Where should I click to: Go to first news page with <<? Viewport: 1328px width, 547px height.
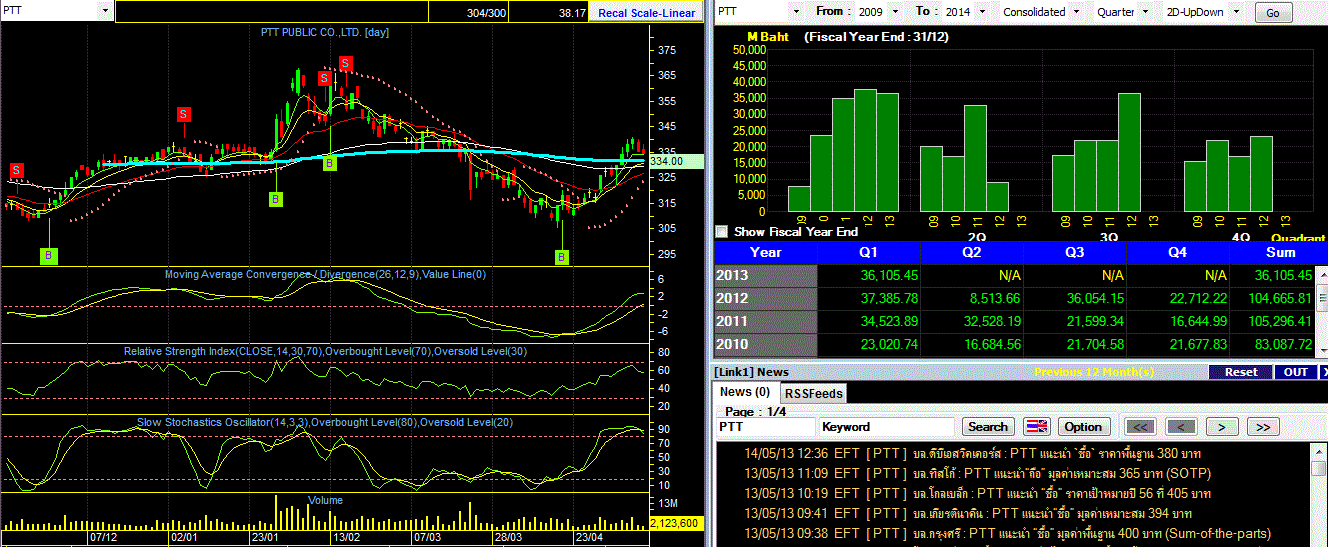click(x=1141, y=427)
